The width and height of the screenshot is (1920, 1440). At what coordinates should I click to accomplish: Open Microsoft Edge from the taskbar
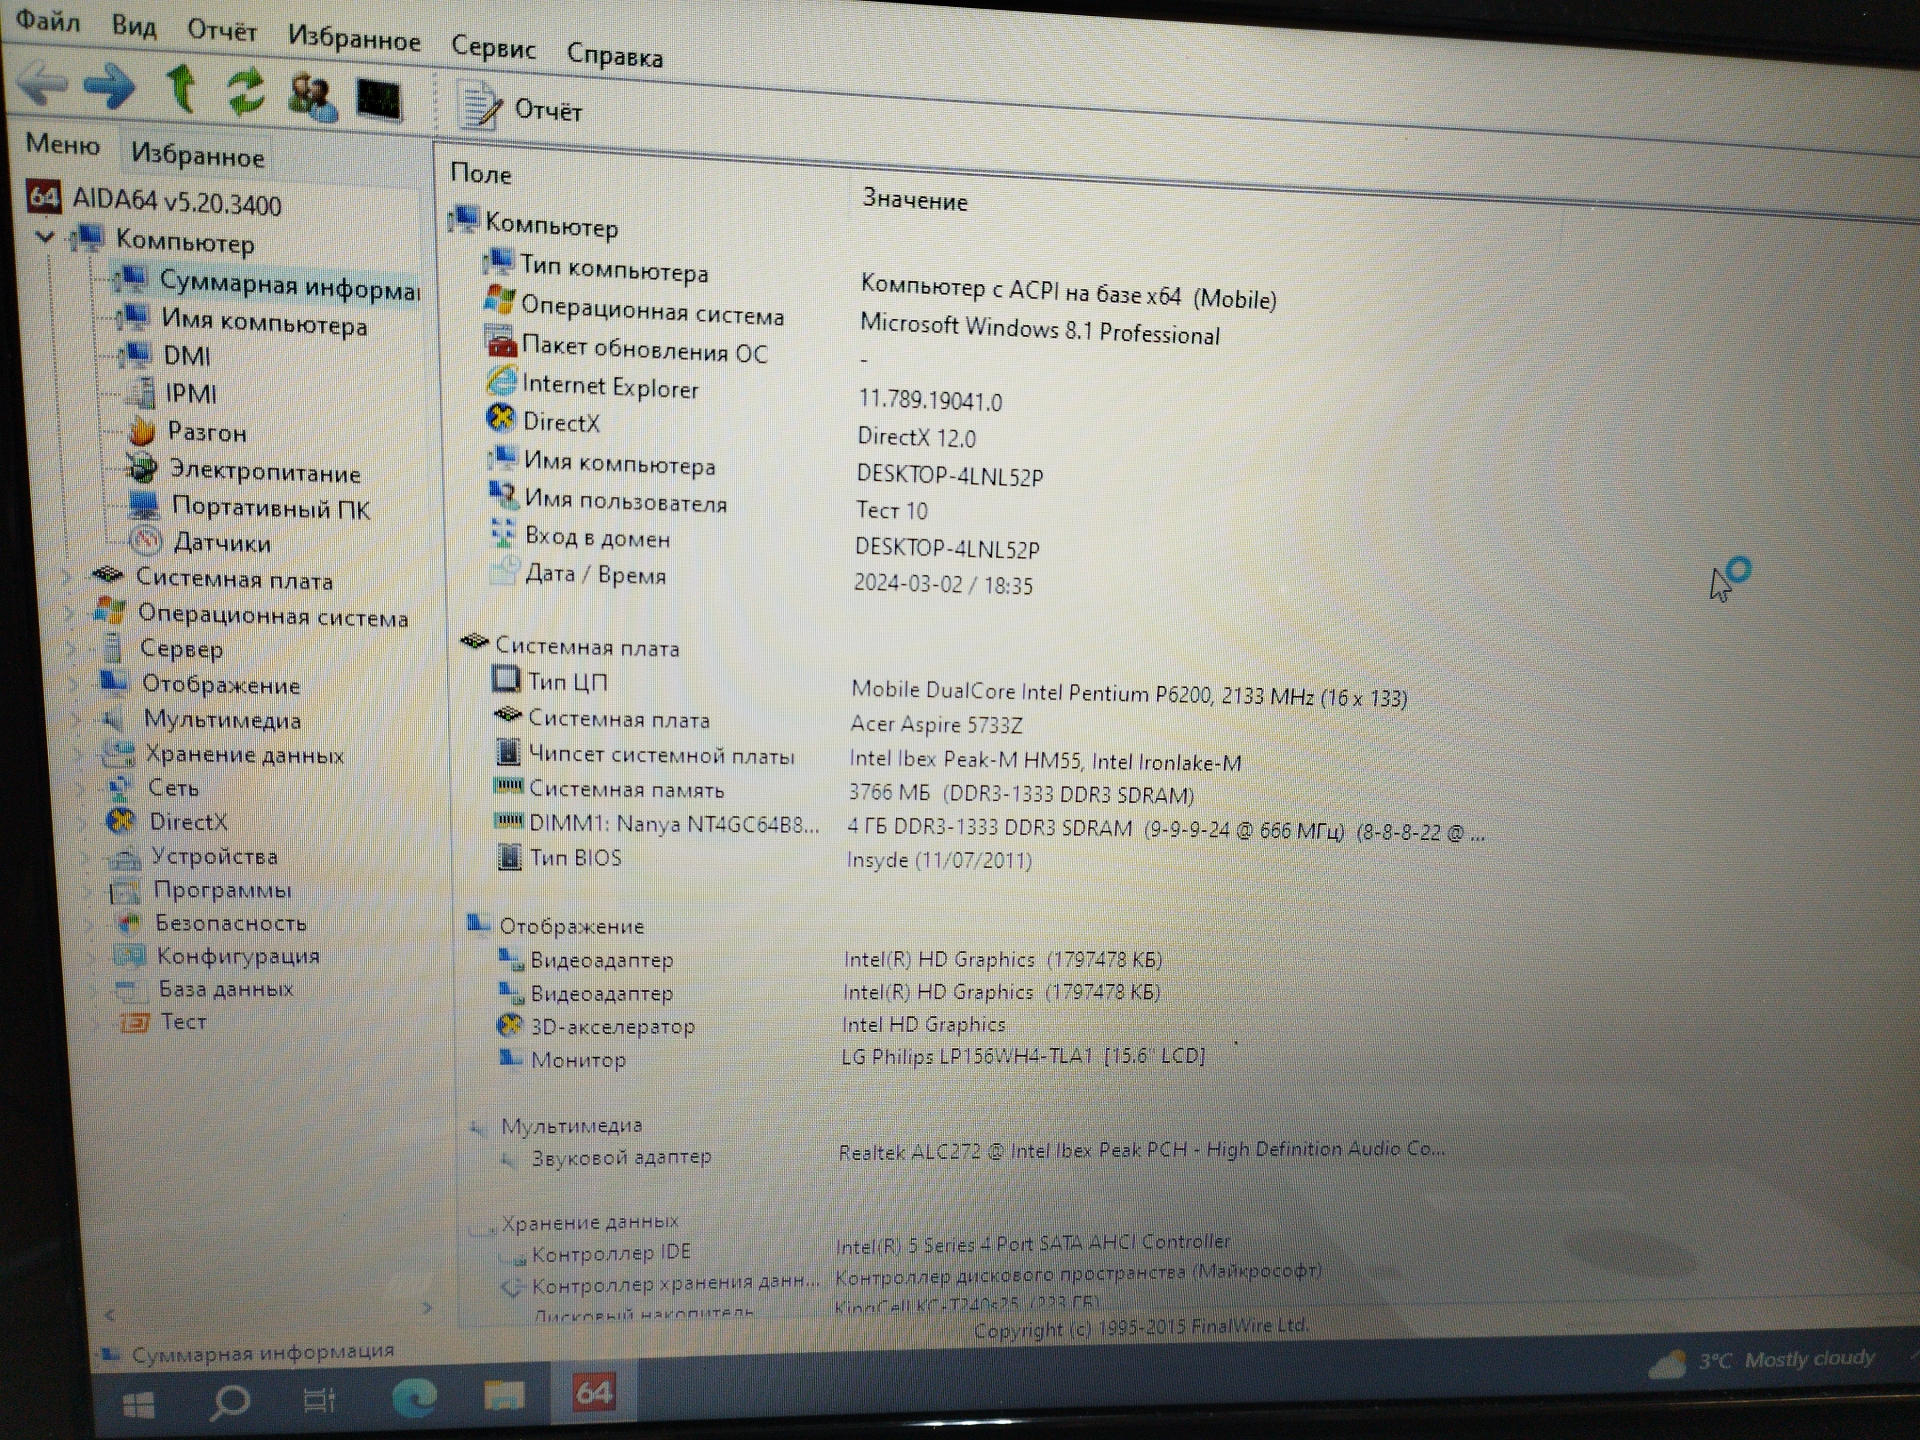pos(414,1397)
